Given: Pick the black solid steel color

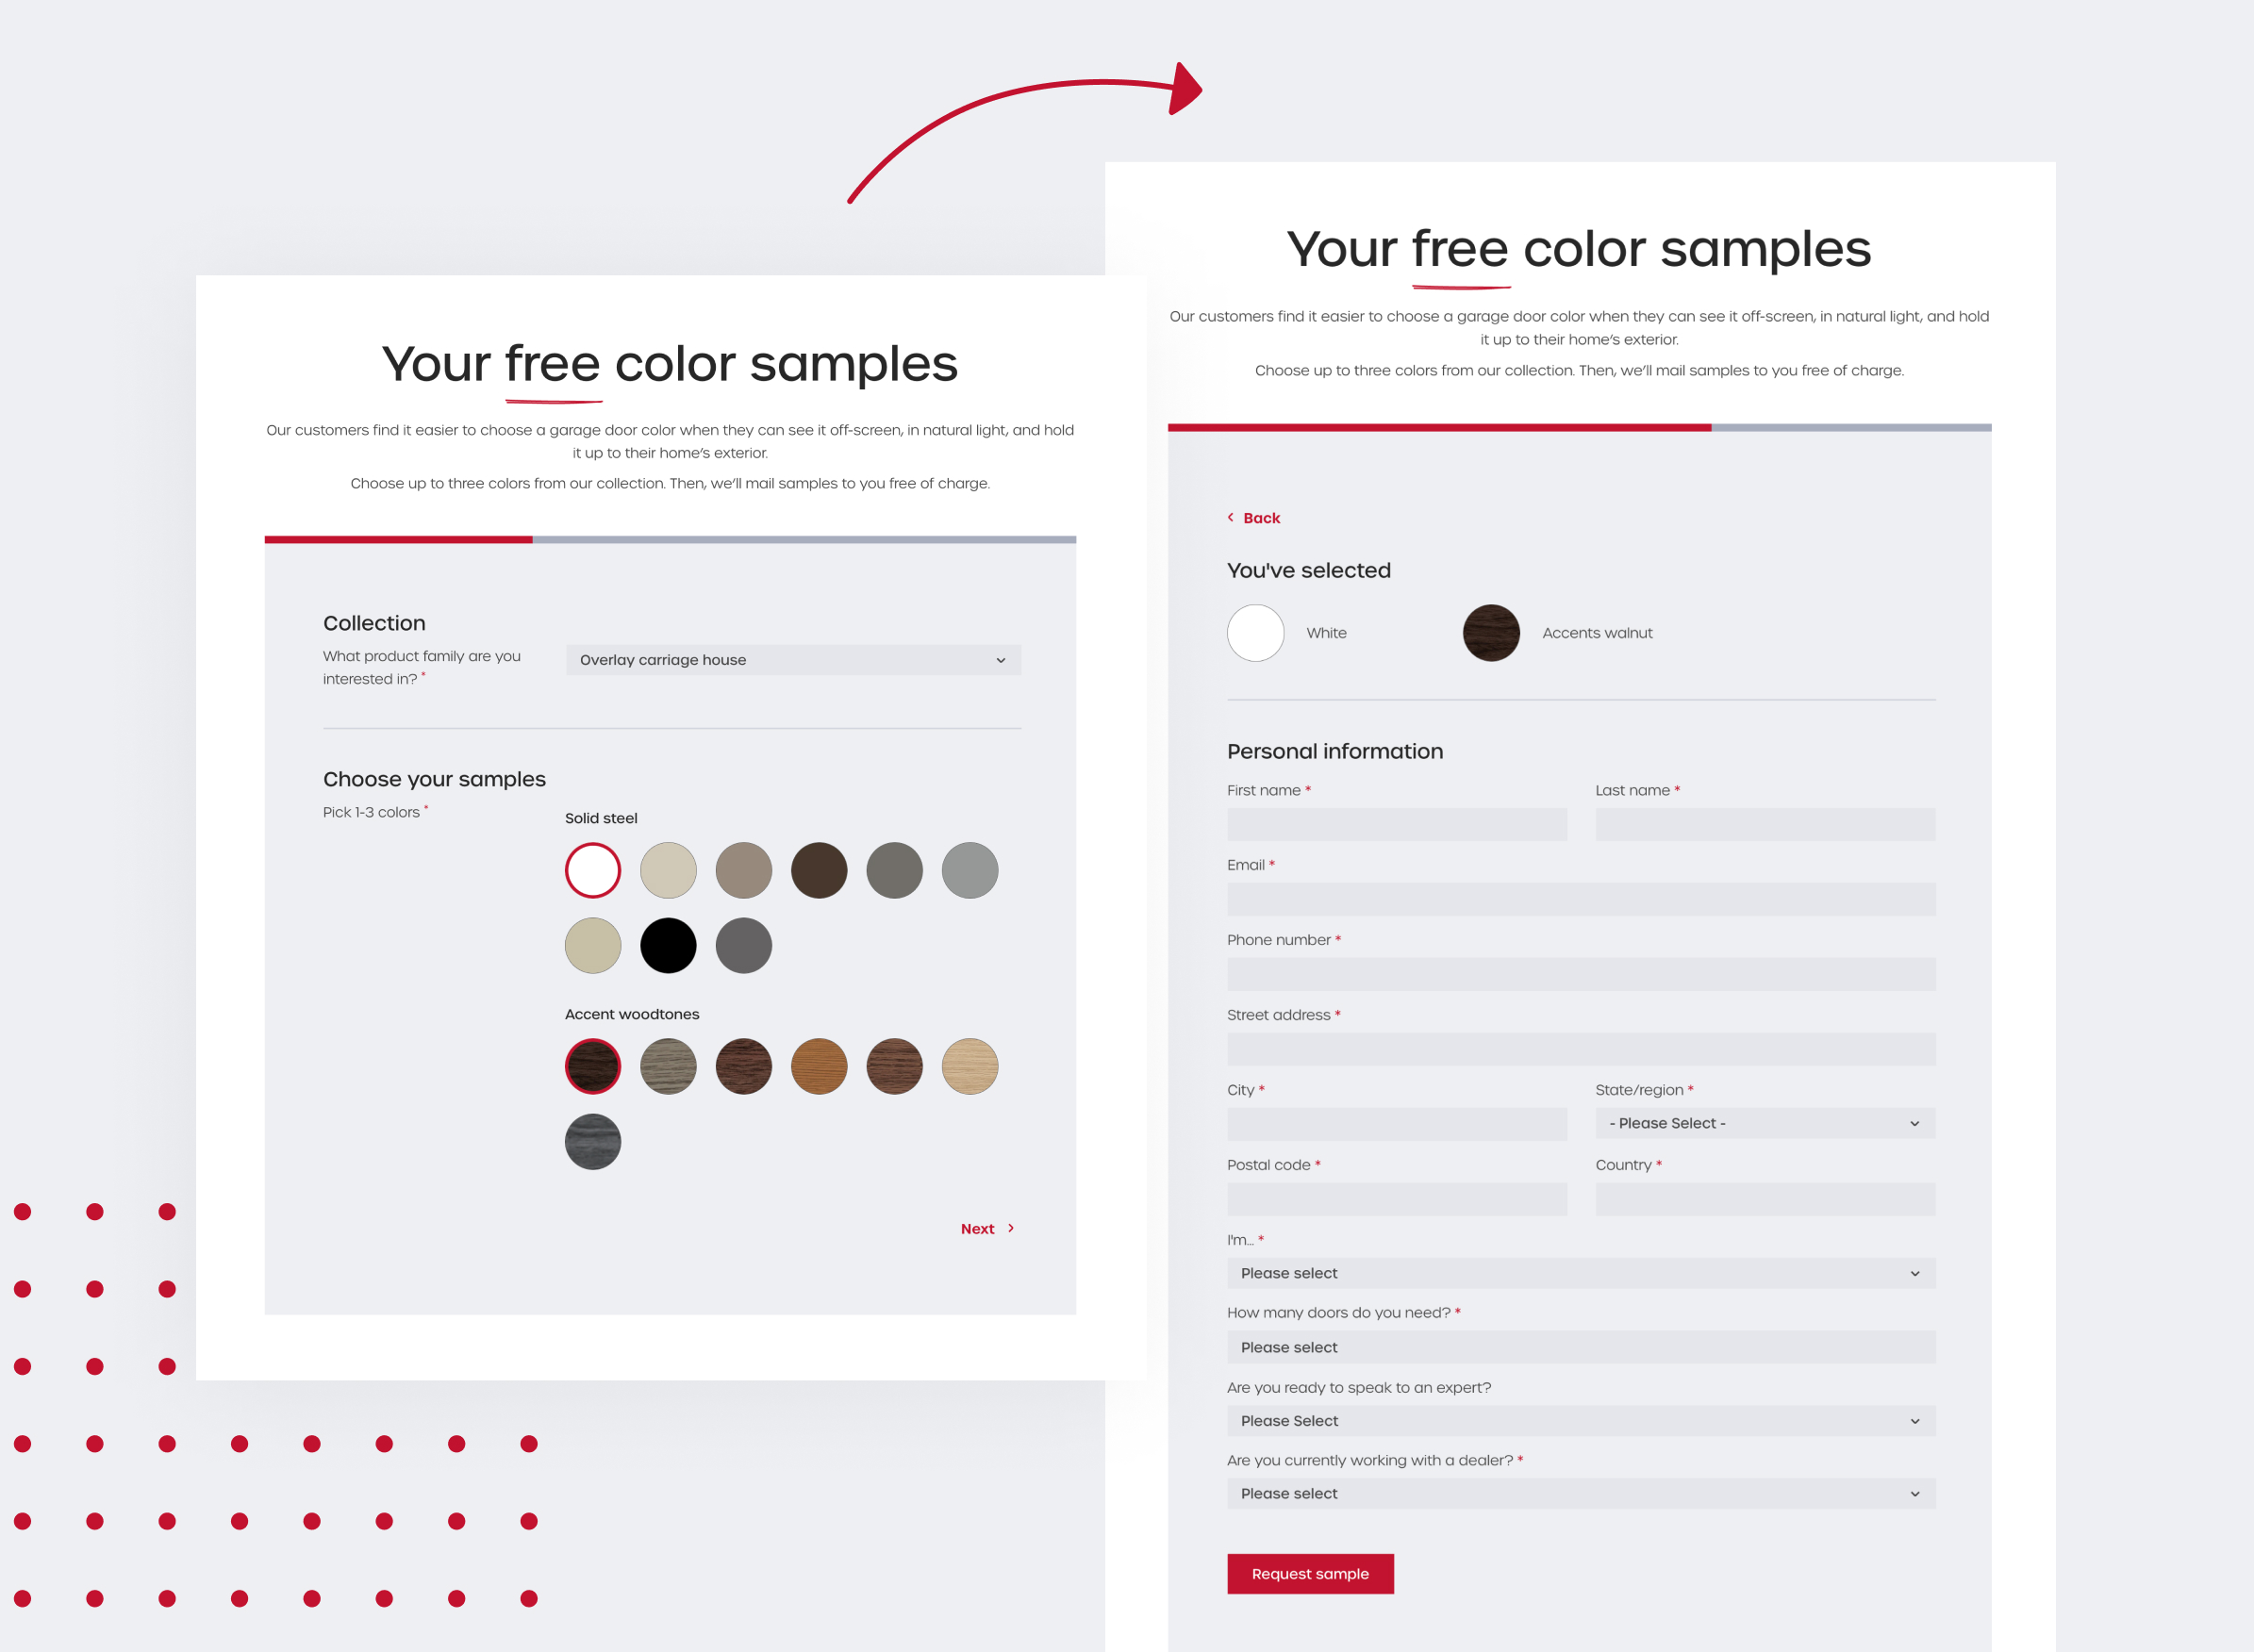Looking at the screenshot, I should [668, 945].
